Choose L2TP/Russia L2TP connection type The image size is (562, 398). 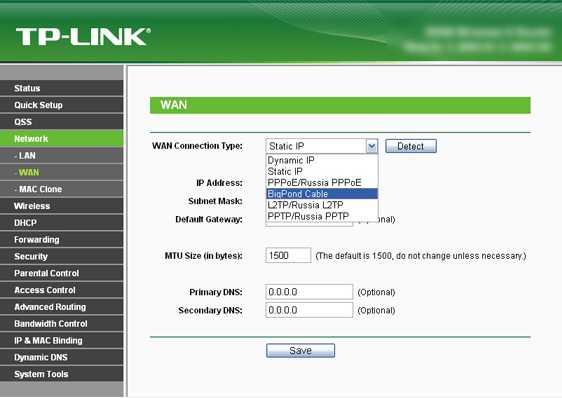click(x=322, y=205)
